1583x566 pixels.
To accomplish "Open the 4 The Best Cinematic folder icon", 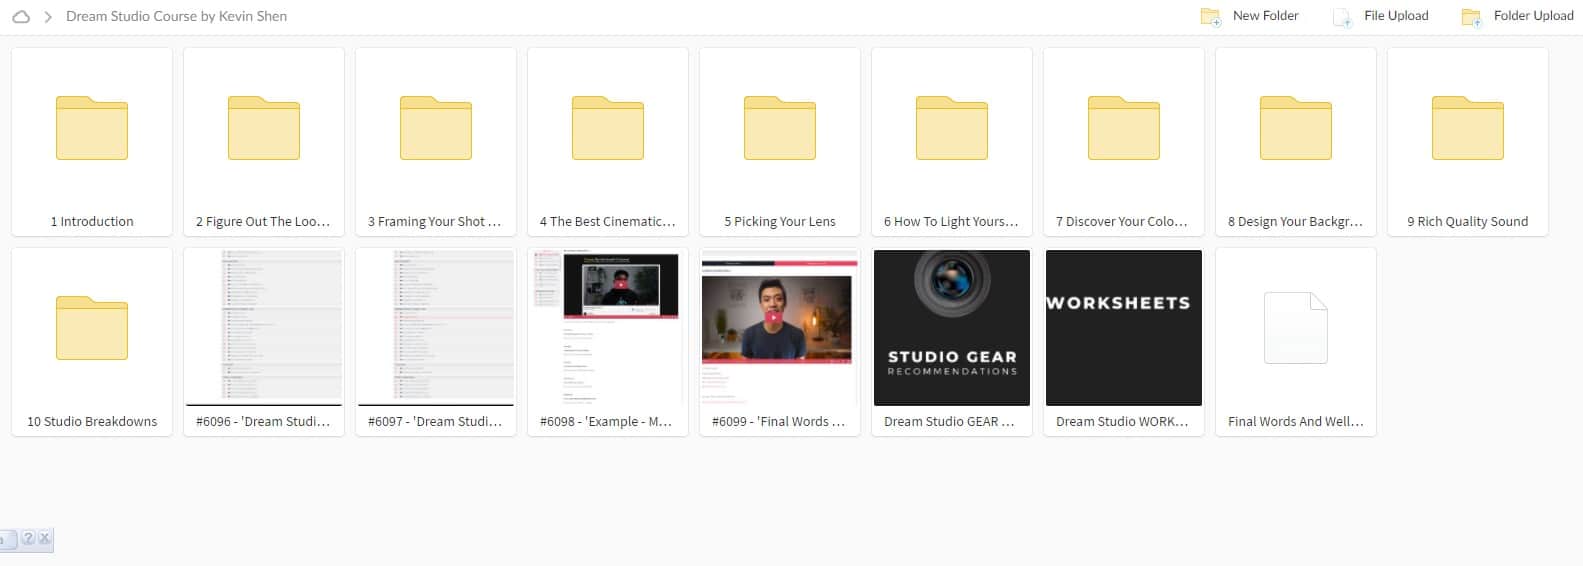I will 608,128.
